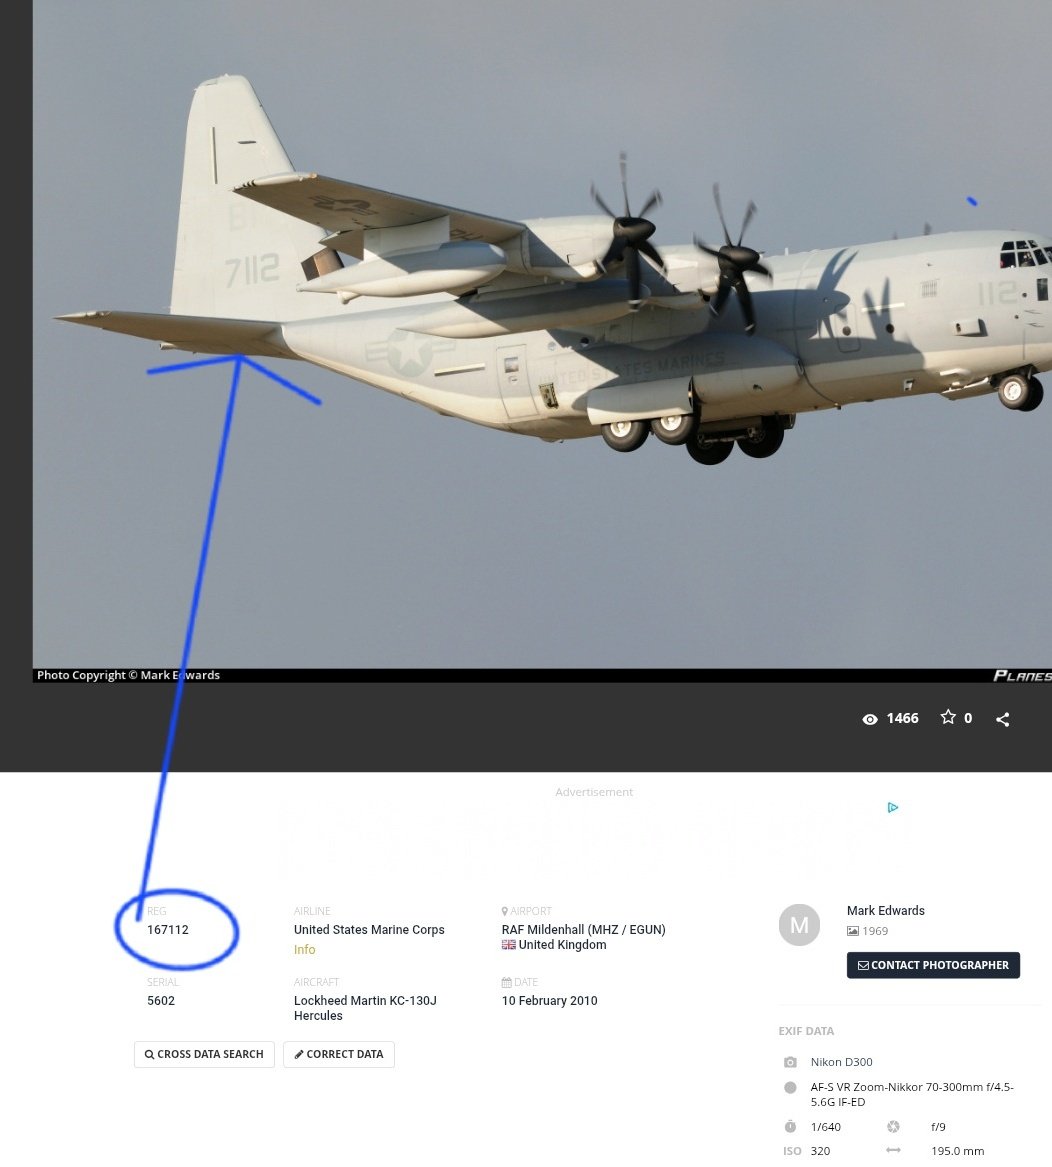Click the United Kingdom flag icon
Screen dimensions: 1052x1167
(509, 945)
